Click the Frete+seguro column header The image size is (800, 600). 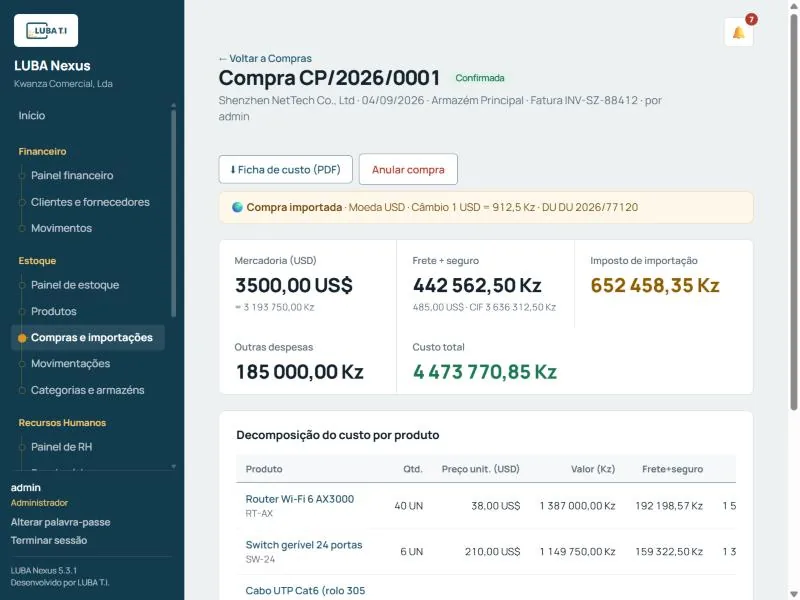pos(672,469)
